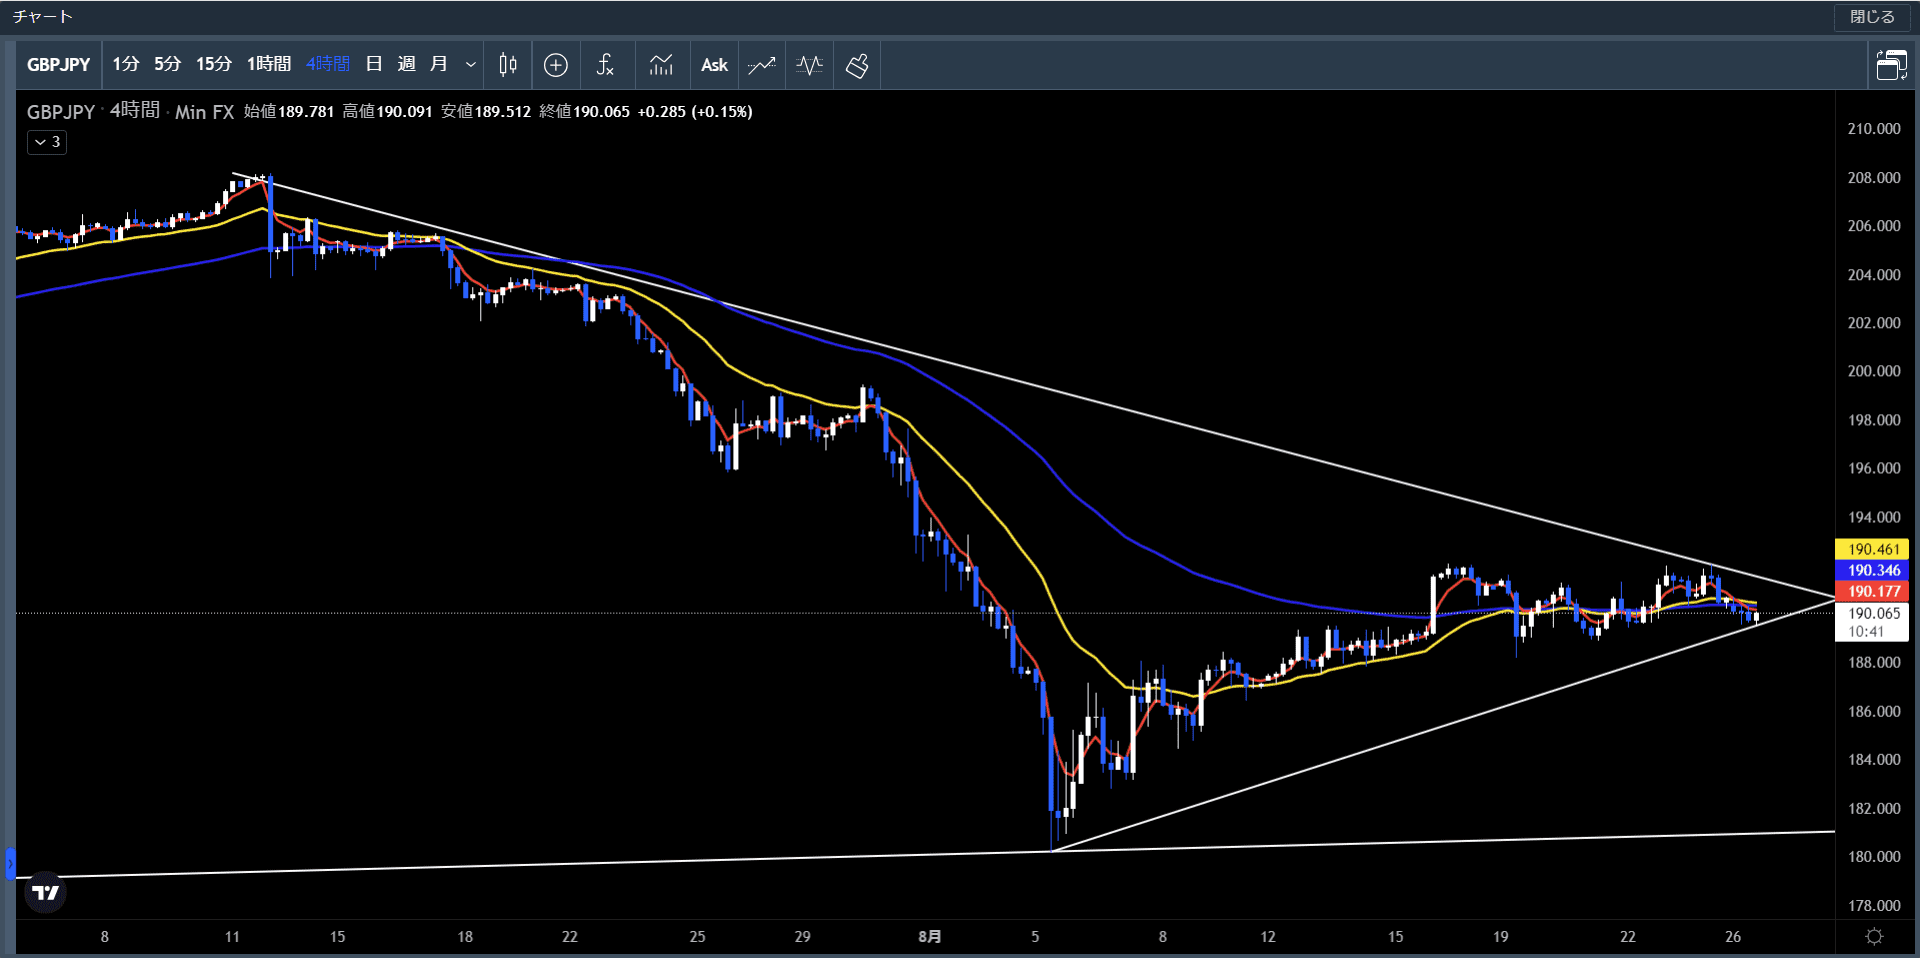Image resolution: width=1920 pixels, height=958 pixels.
Task: Collapse the indicator legend showing 3
Action: pyautogui.click(x=47, y=142)
